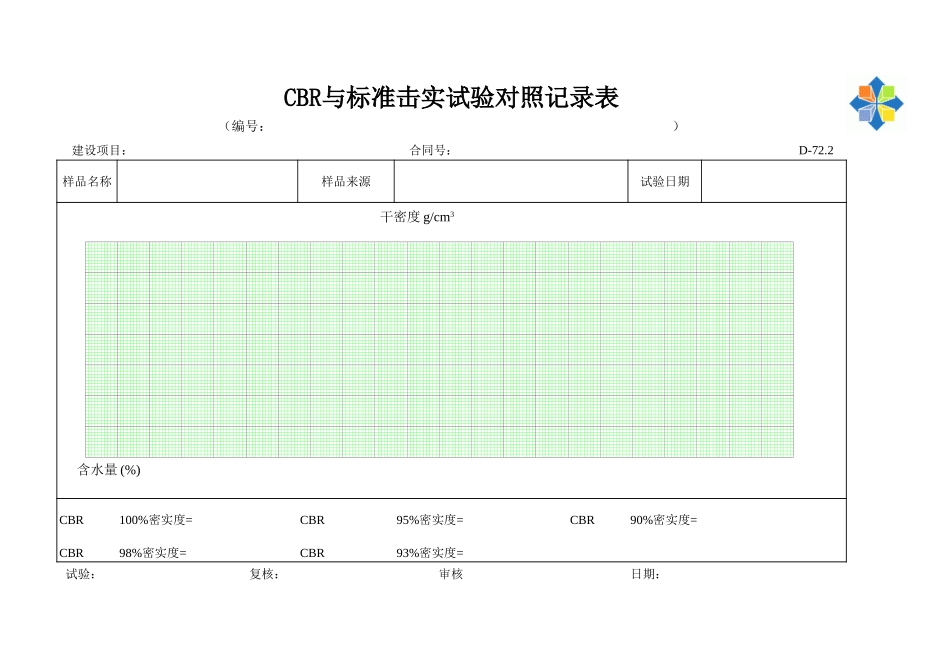Click the empty cell beside 试验日期
Viewport: 950px width, 672px height.
click(775, 181)
